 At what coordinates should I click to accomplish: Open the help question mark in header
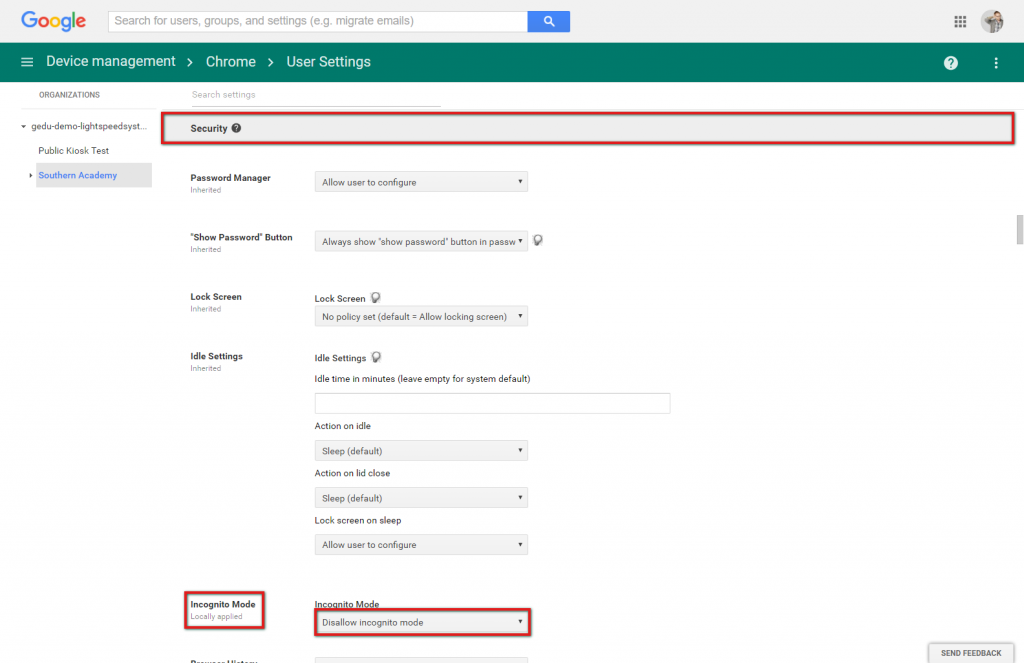951,63
